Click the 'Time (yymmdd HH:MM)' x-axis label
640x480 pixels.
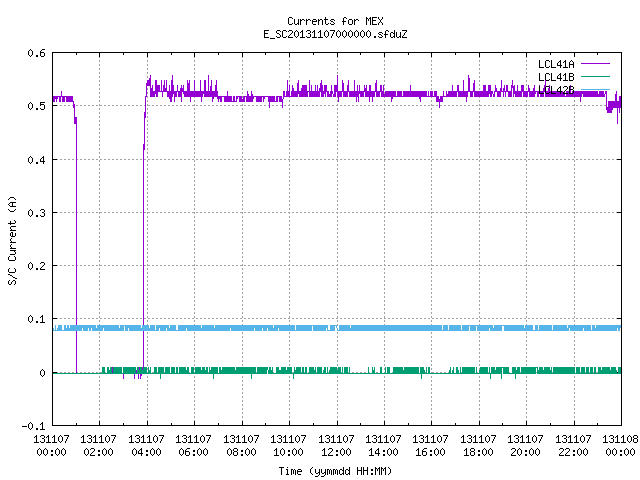[x=335, y=471]
